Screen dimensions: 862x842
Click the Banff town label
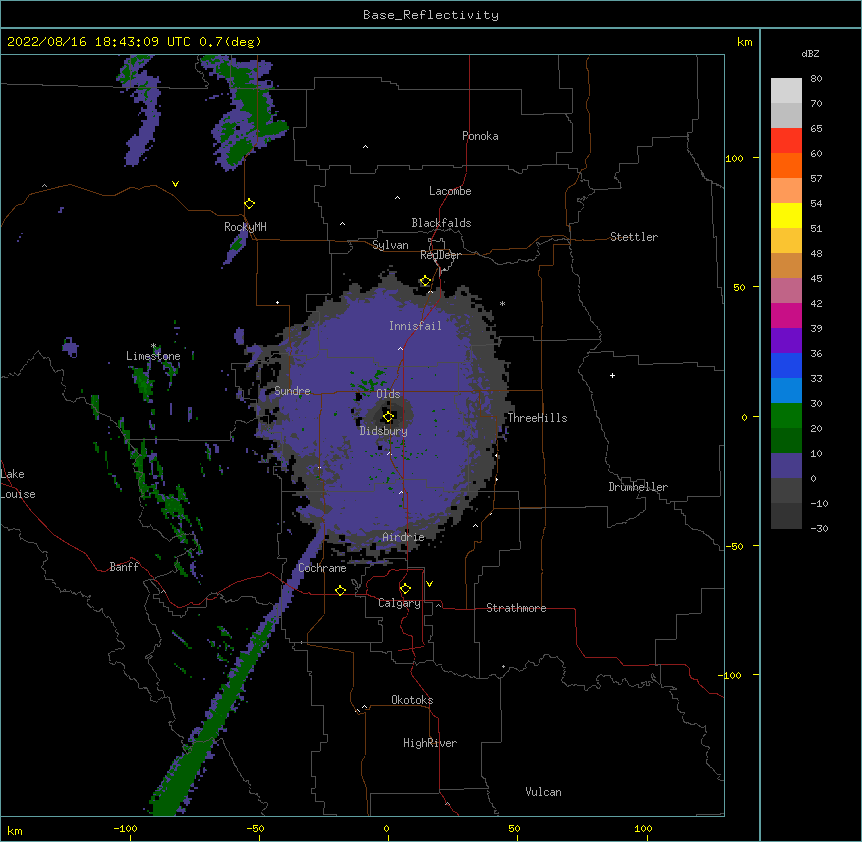point(124,567)
